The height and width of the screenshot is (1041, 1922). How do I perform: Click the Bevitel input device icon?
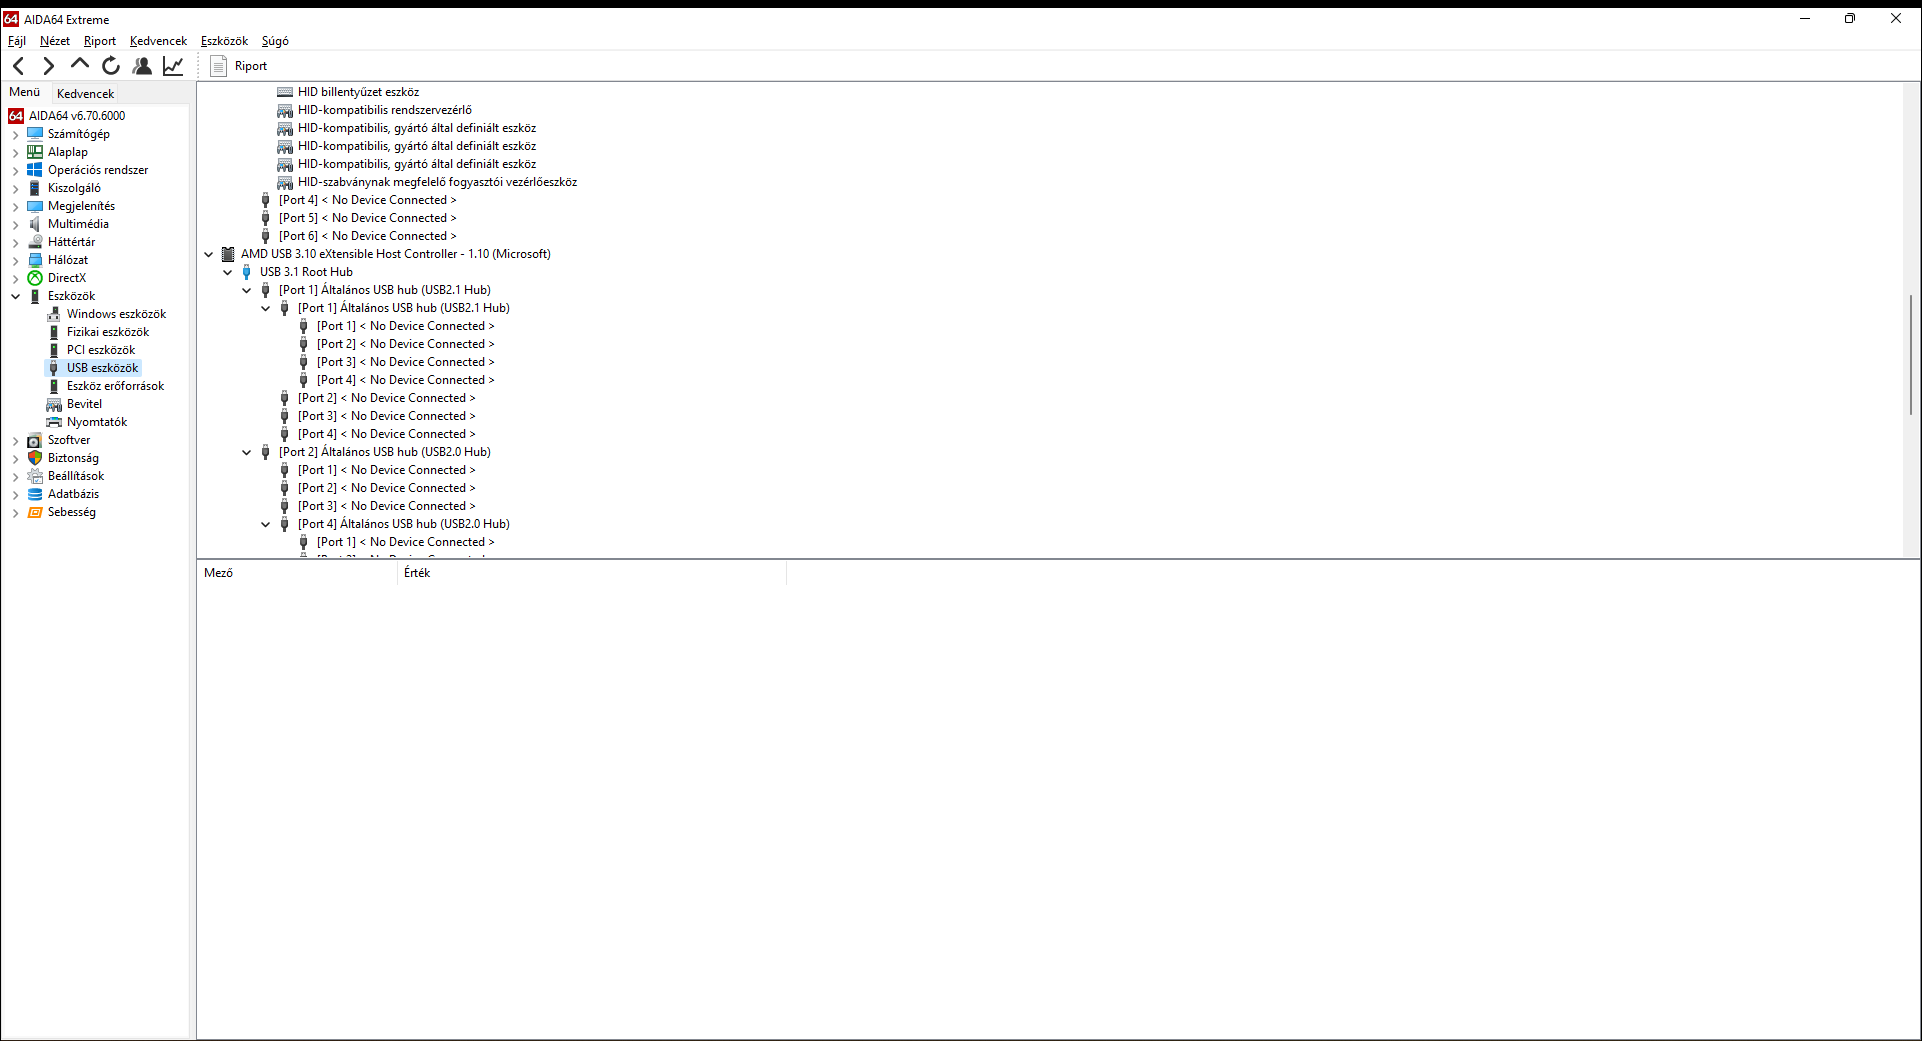54,404
